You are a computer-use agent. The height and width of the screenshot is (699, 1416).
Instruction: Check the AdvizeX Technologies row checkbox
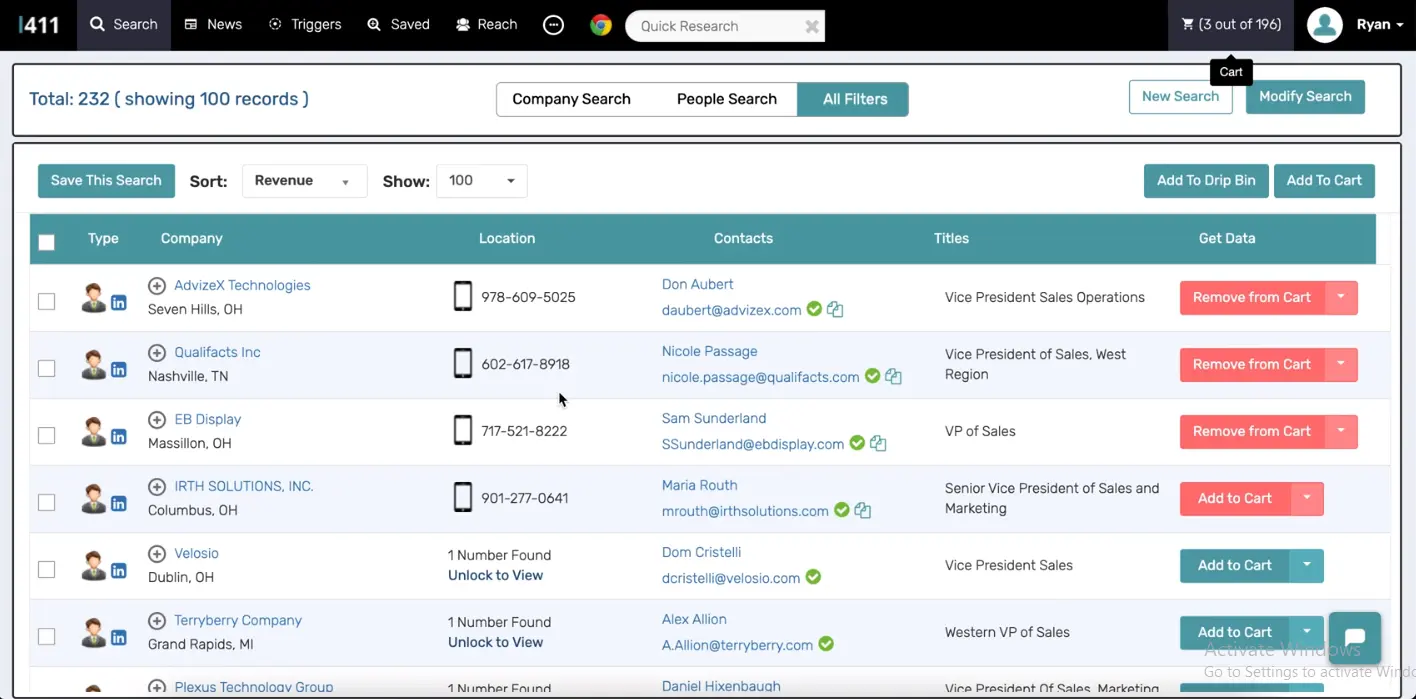[46, 301]
